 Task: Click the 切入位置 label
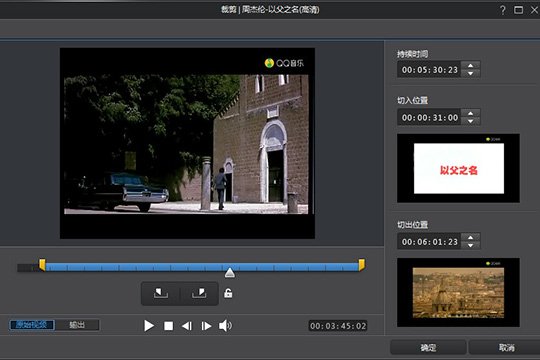[x=413, y=100]
